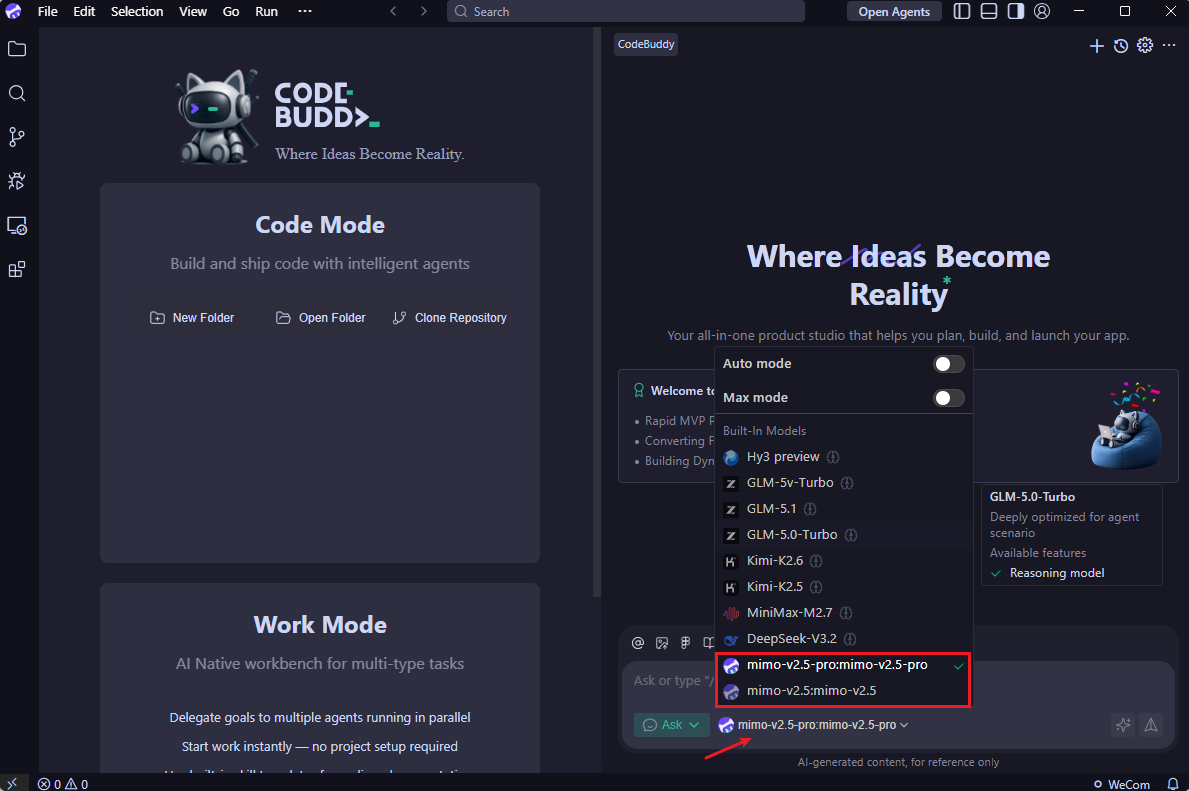Open the Edit menu
This screenshot has width=1189, height=791.
(84, 11)
